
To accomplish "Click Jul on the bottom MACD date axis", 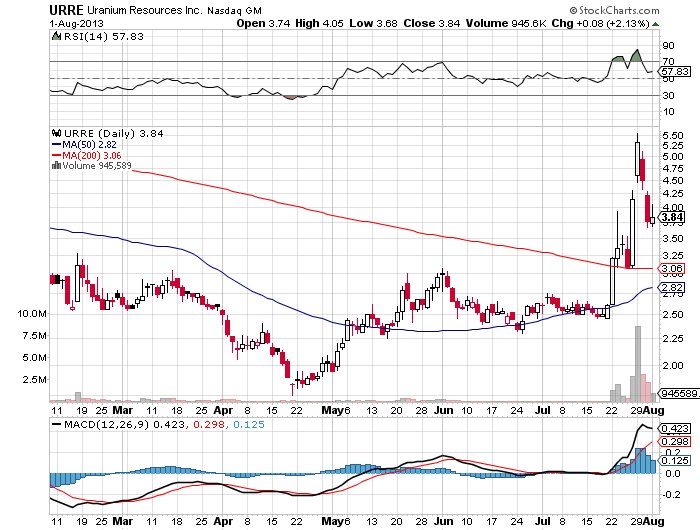I will 542,521.
